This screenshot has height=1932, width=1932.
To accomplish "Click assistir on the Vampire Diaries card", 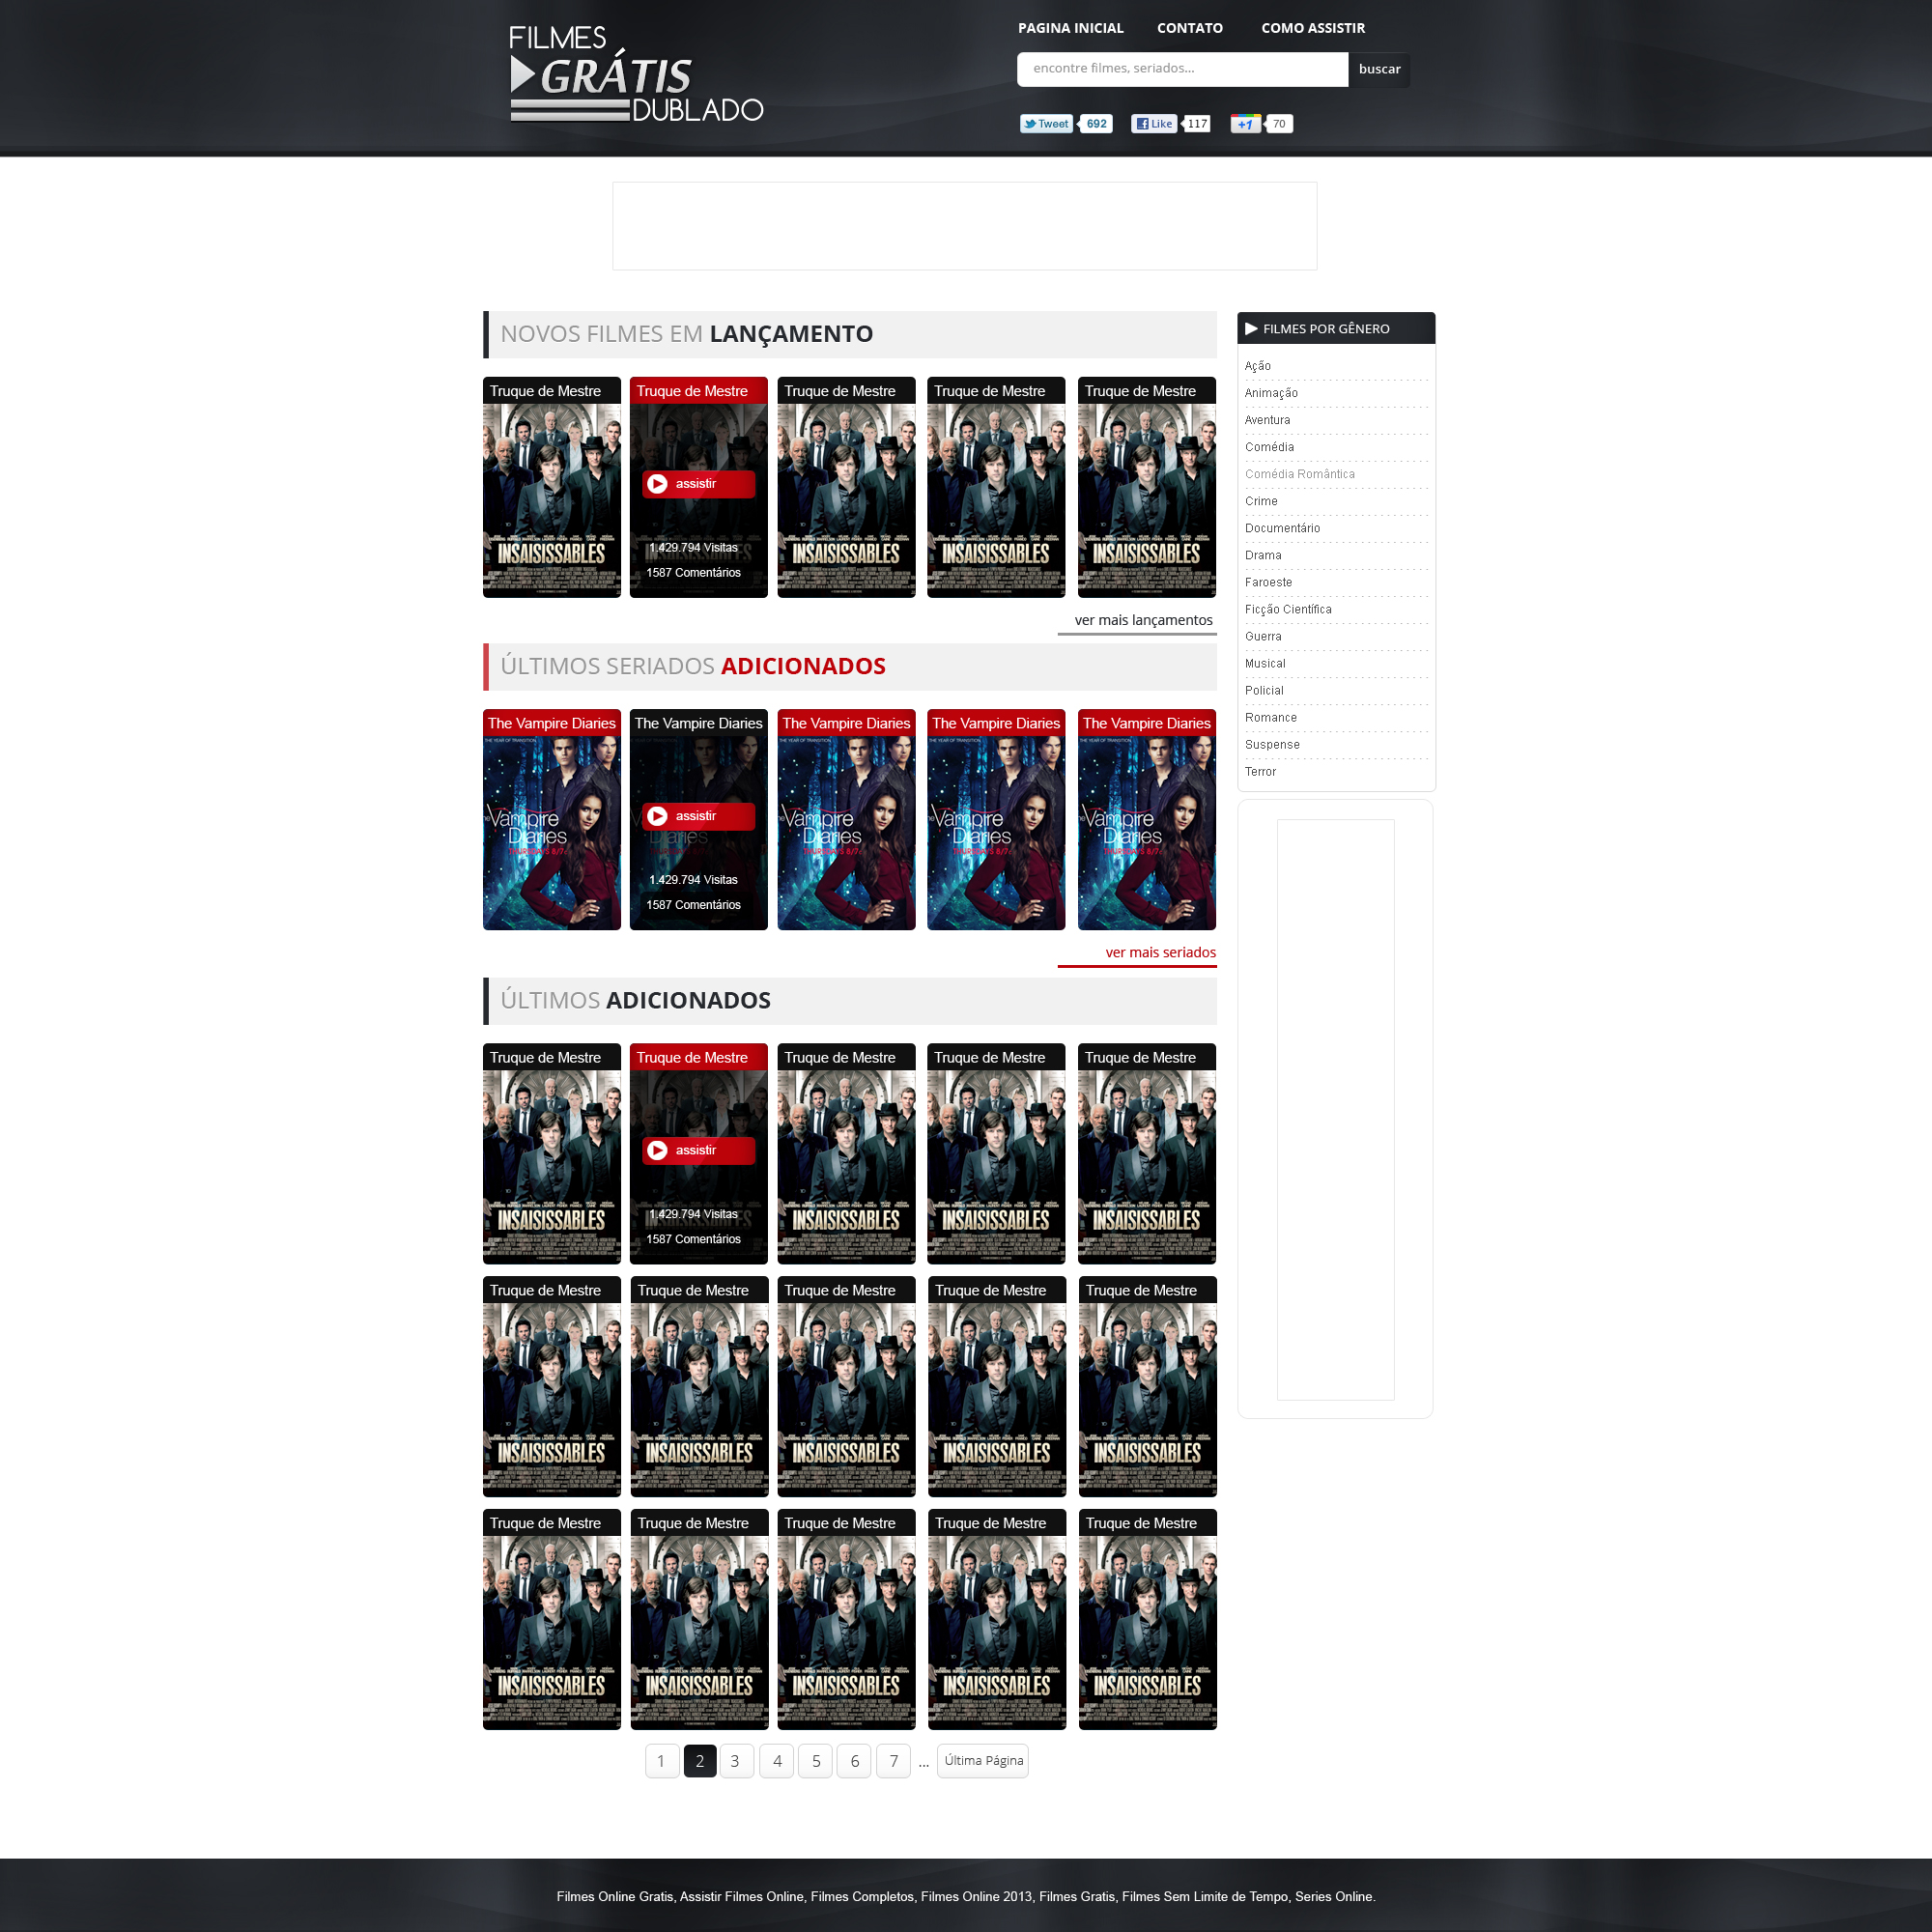I will 698,816.
